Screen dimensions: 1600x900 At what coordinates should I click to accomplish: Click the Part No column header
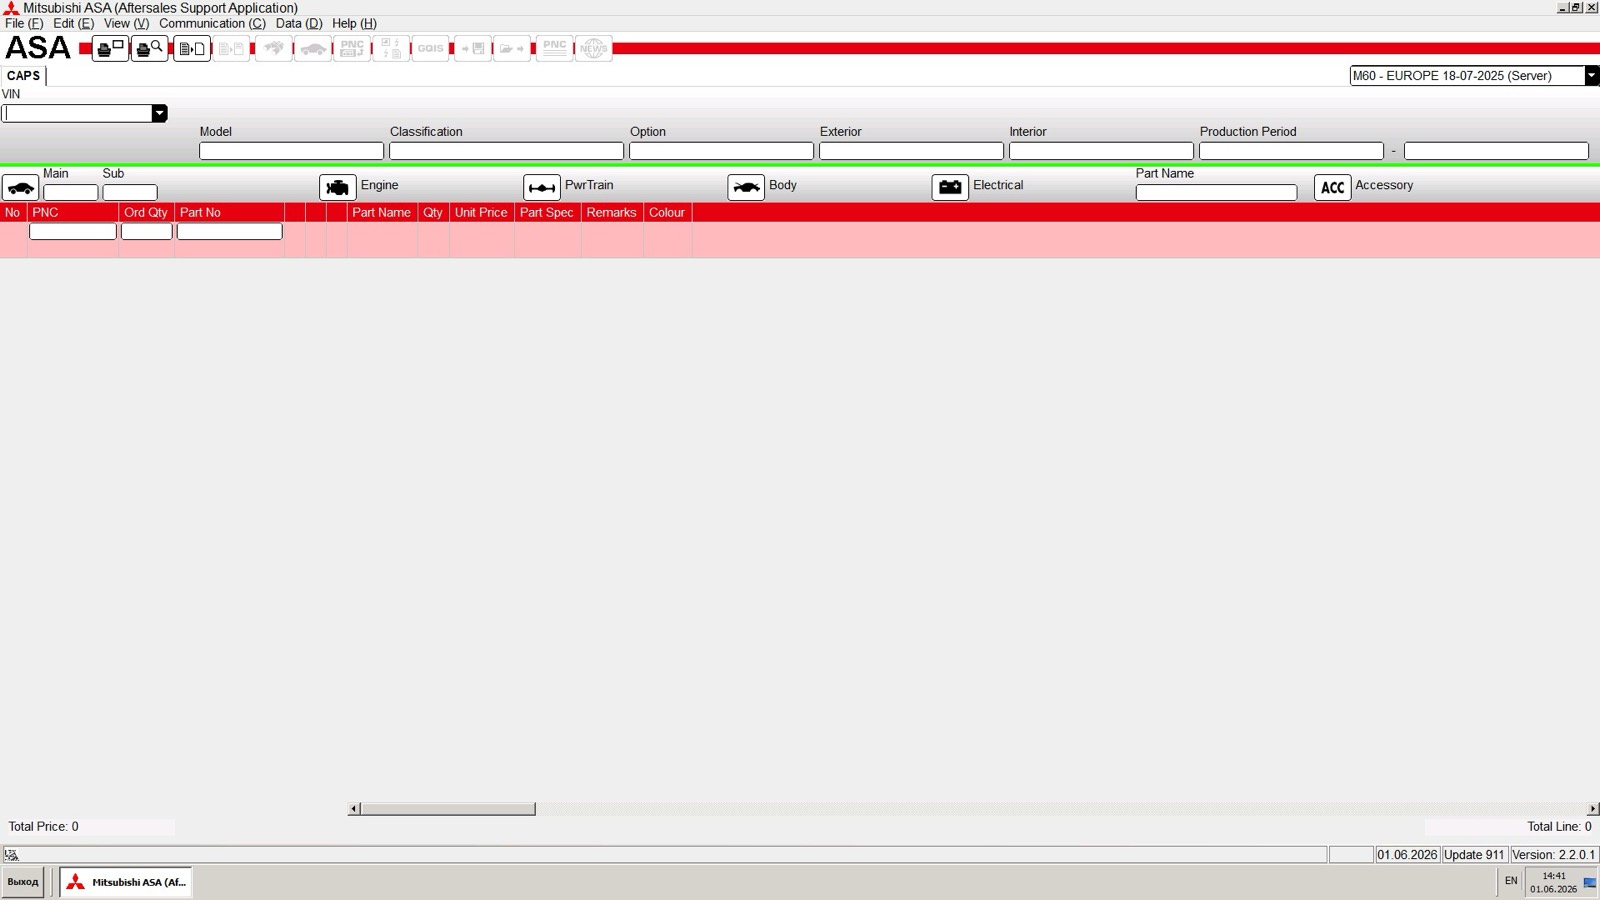[x=229, y=213]
